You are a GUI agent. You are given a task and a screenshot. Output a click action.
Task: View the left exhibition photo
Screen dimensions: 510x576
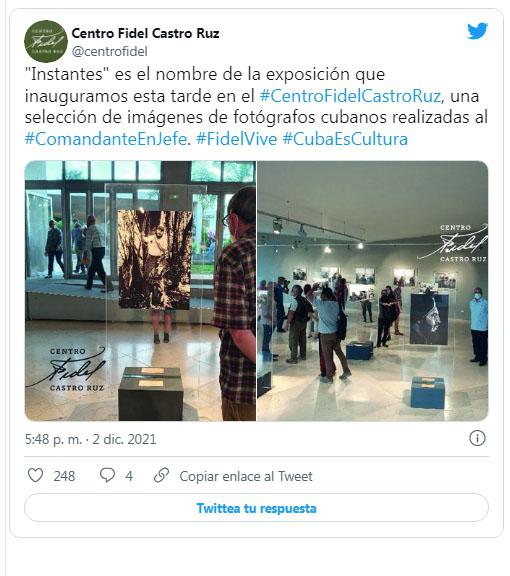pyautogui.click(x=140, y=291)
